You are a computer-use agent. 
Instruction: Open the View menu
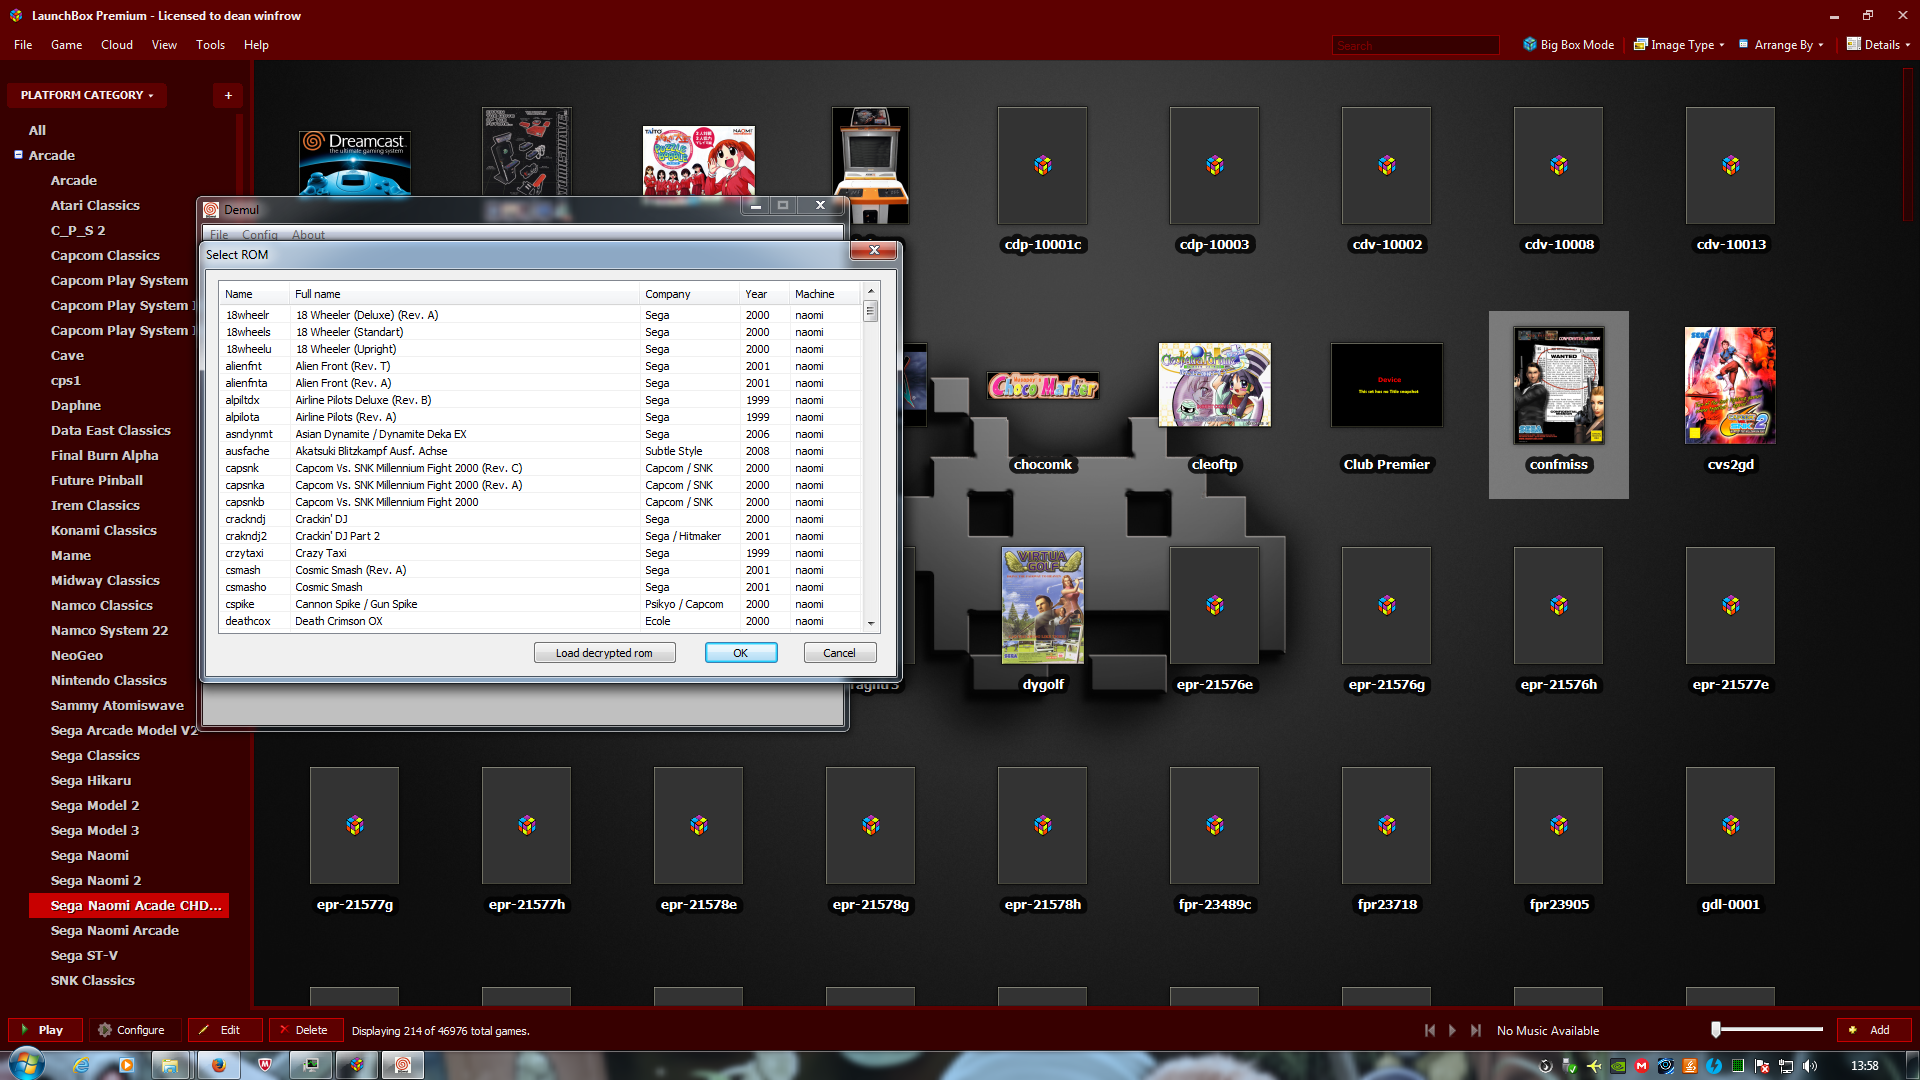tap(164, 45)
